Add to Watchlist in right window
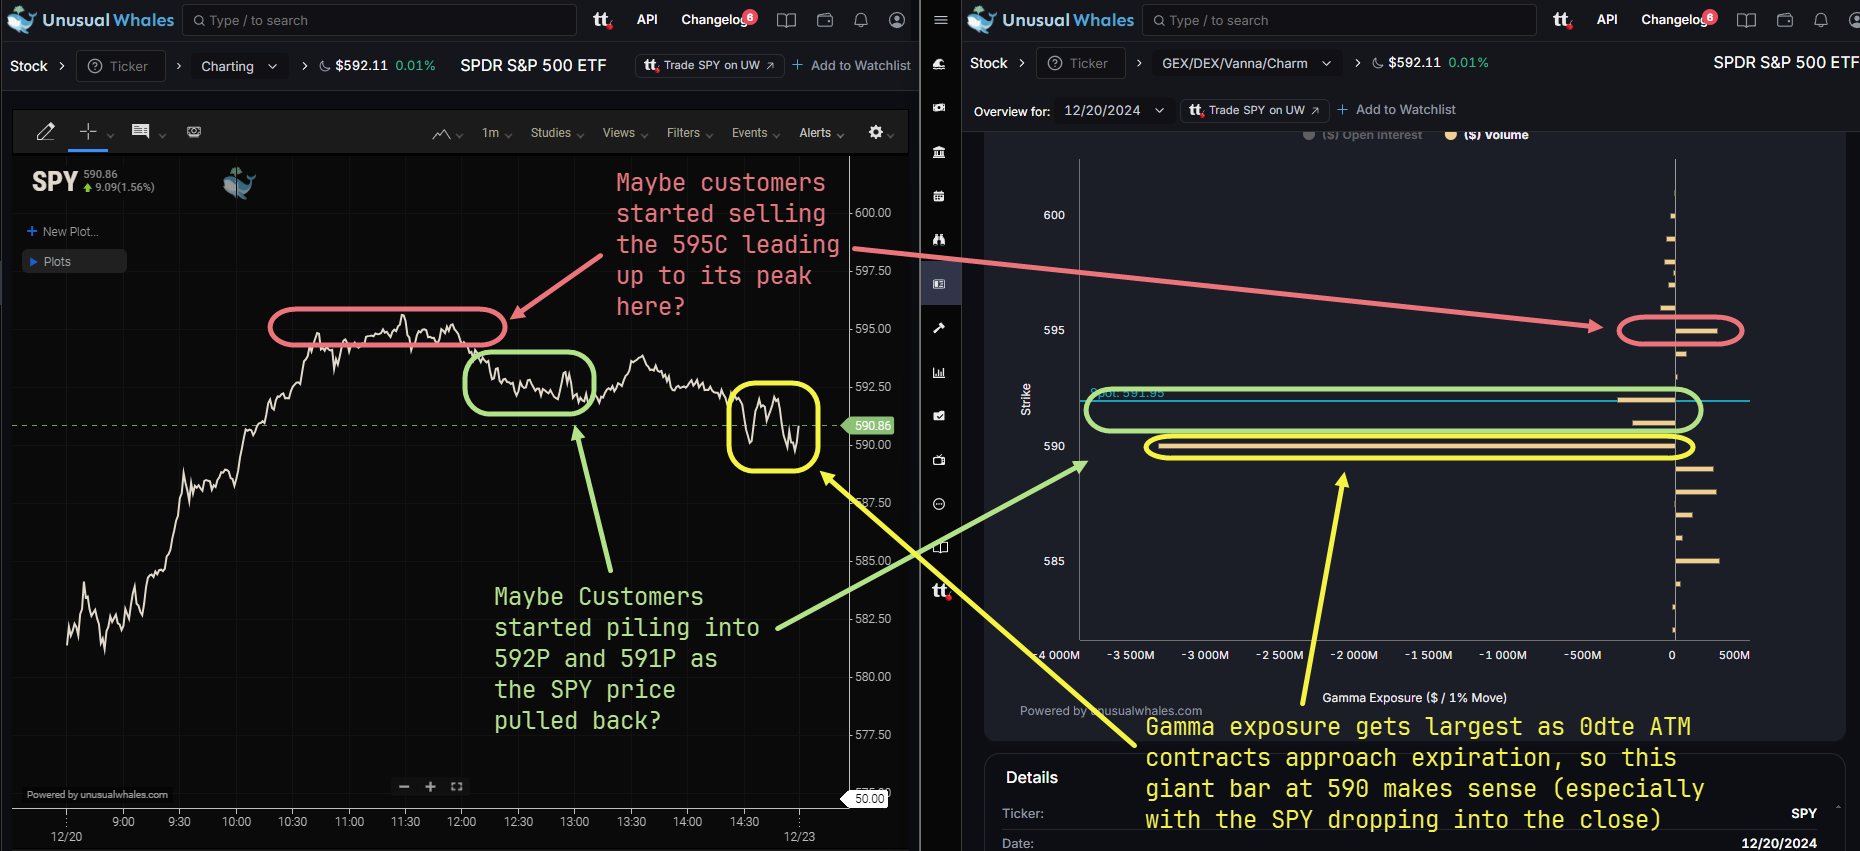The height and width of the screenshot is (851, 1860). (x=1396, y=110)
